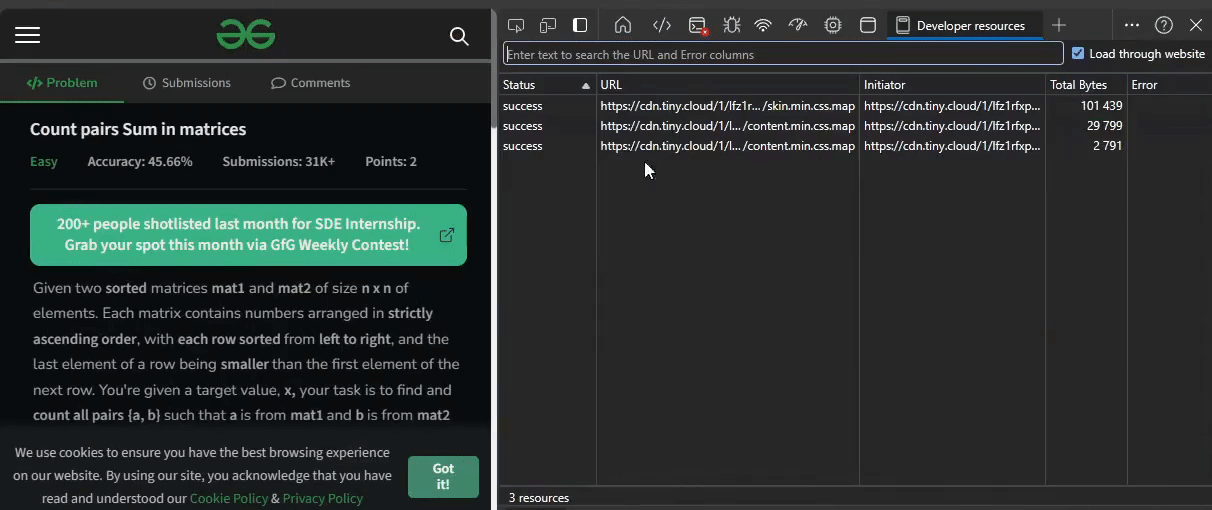Open the Elements tool
Screen dimensions: 1212x510
[661, 25]
